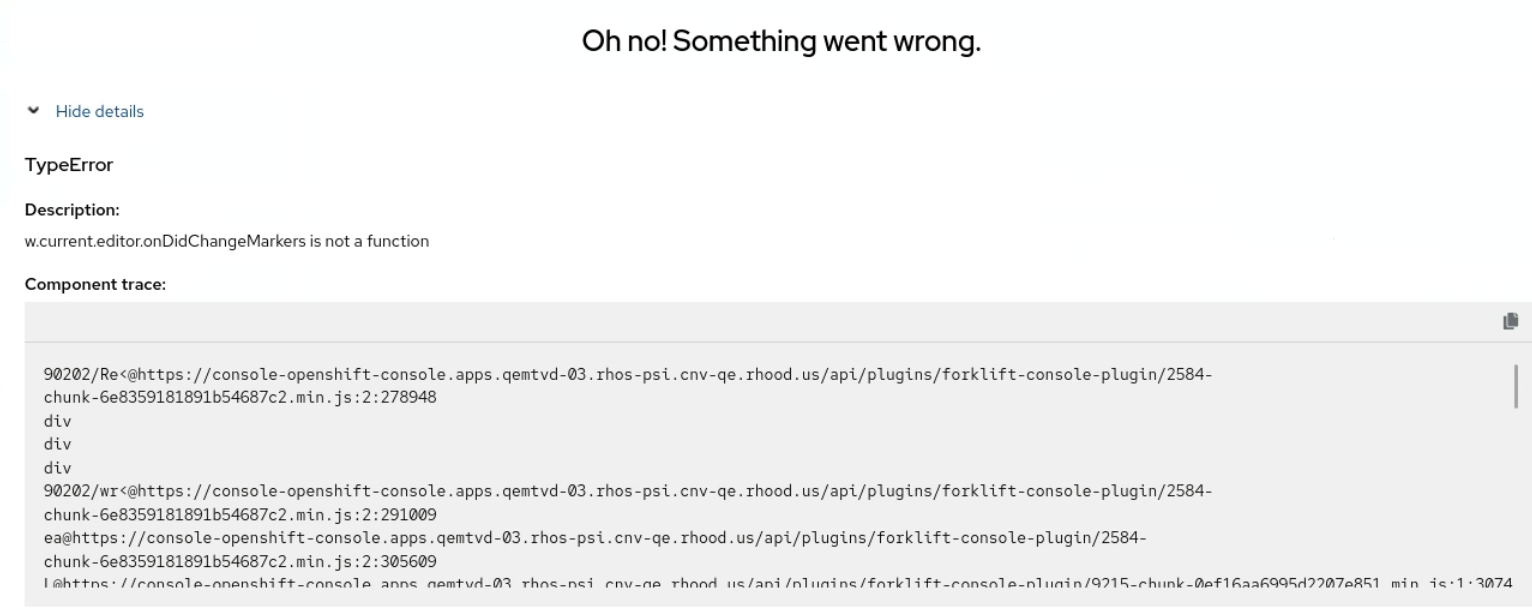Click trace line starting with "90202/Re<@https"
Image resolution: width=1532 pixels, height=610 pixels.
click(627, 374)
